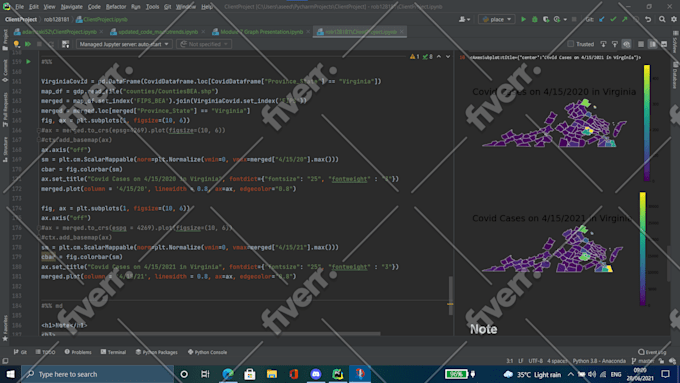Switch to updated_code tab

(x=158, y=32)
